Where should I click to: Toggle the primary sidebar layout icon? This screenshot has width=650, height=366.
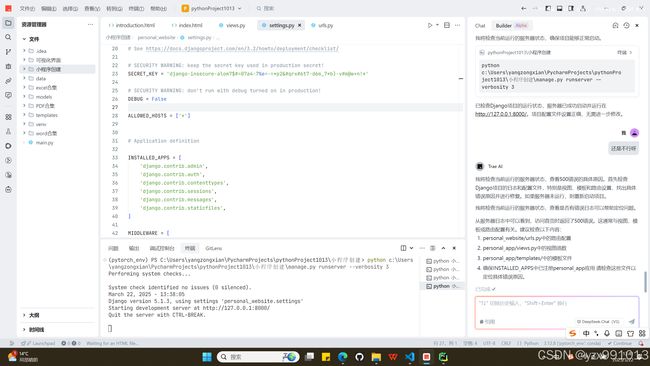(x=548, y=8)
